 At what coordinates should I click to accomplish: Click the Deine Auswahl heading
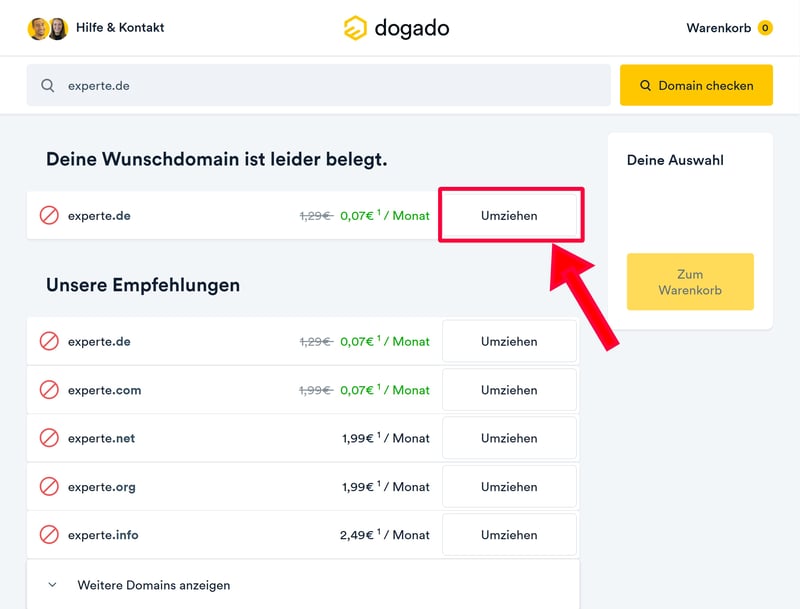pos(675,160)
